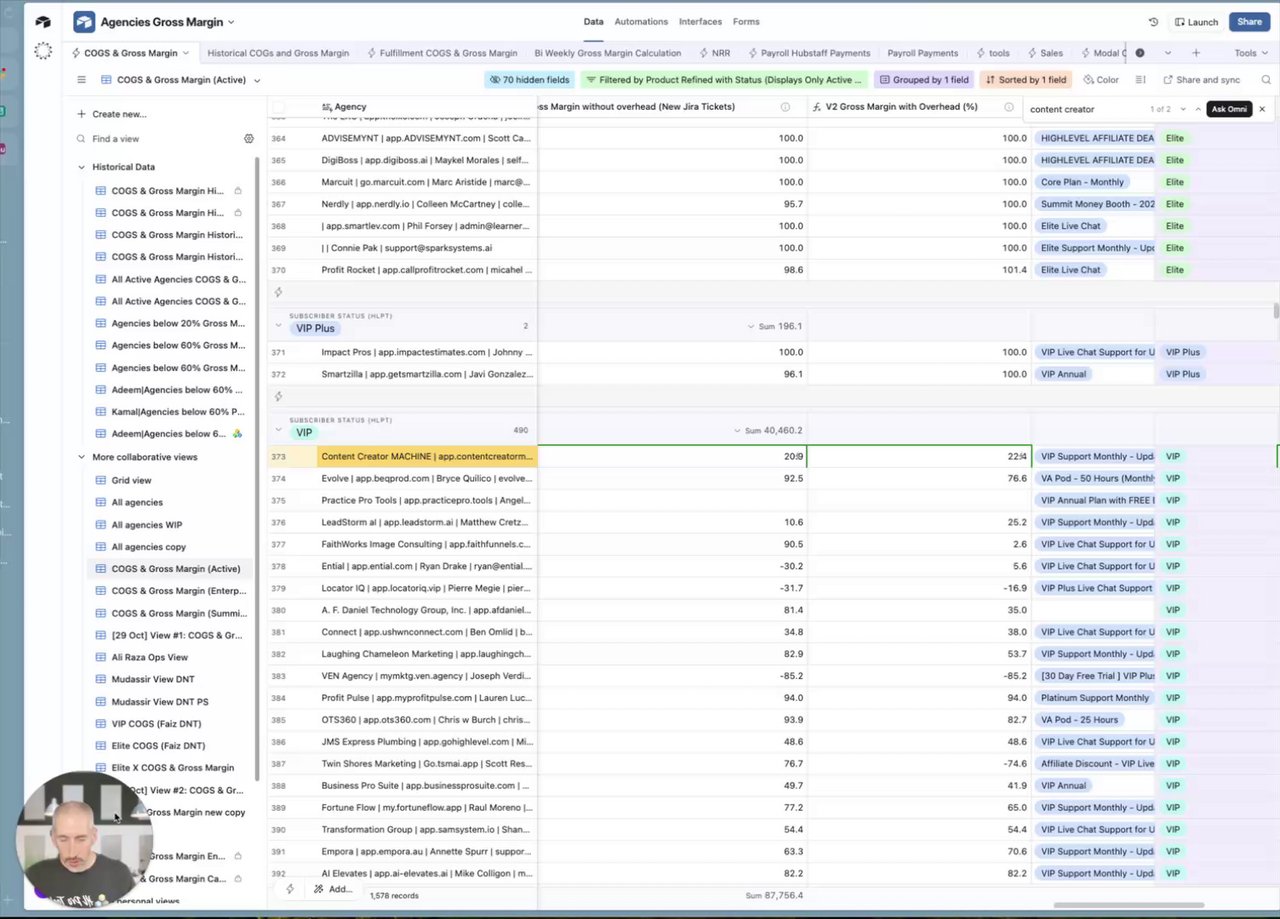The height and width of the screenshot is (919, 1280).
Task: Open the row height icon next to Color
Action: pos(1141,80)
